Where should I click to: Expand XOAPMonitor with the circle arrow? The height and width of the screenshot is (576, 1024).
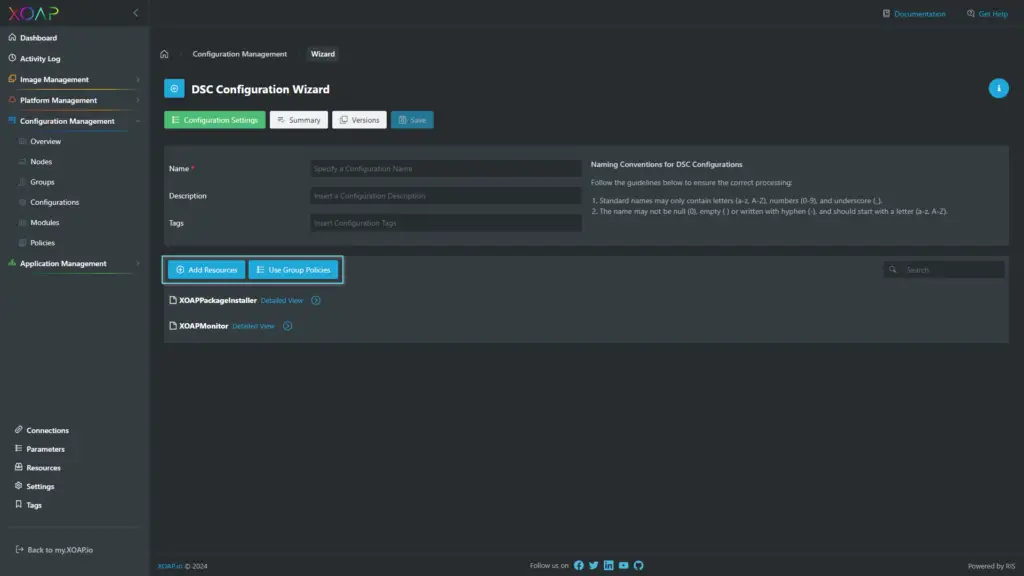(x=287, y=326)
